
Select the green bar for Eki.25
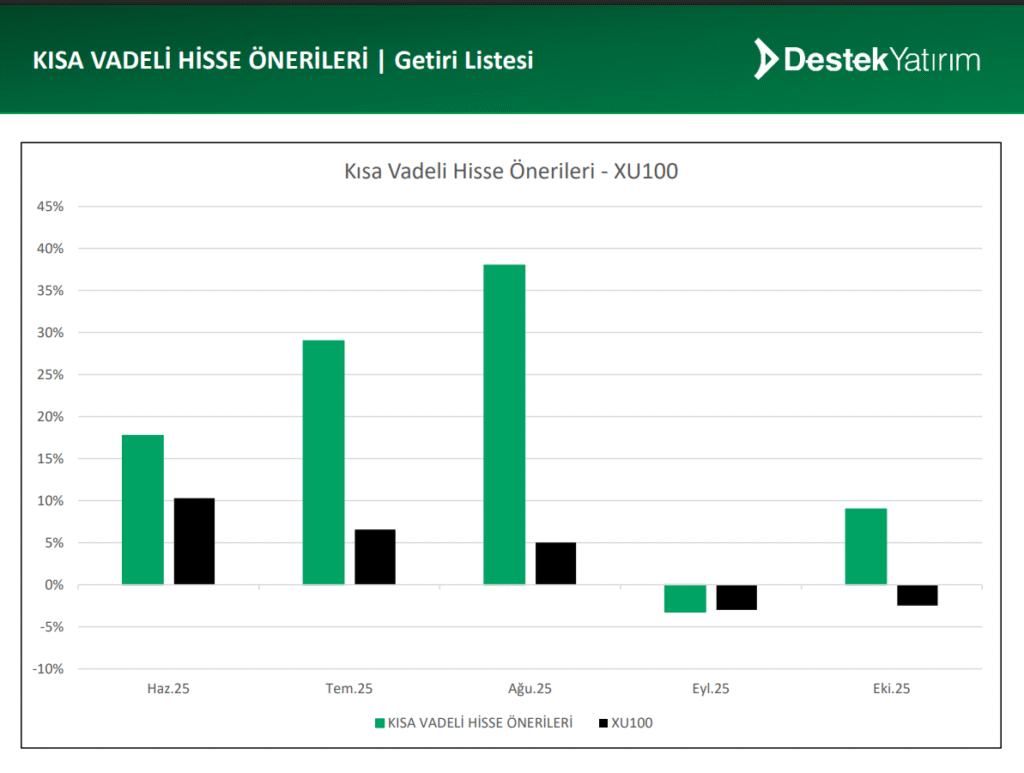[866, 546]
